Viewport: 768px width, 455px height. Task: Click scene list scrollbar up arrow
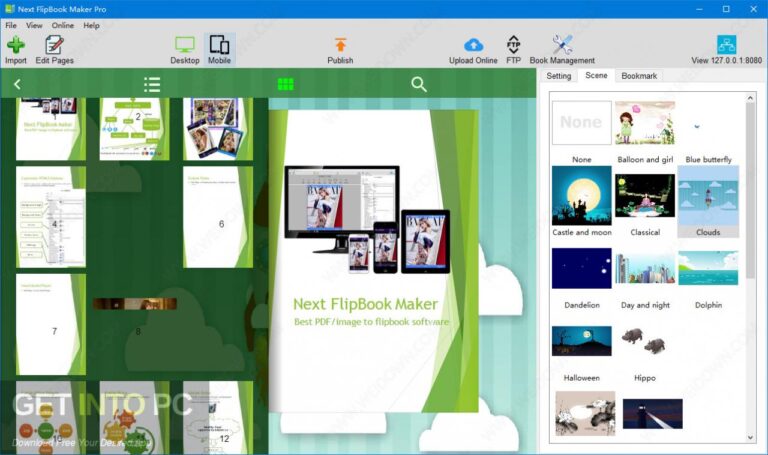(x=750, y=98)
